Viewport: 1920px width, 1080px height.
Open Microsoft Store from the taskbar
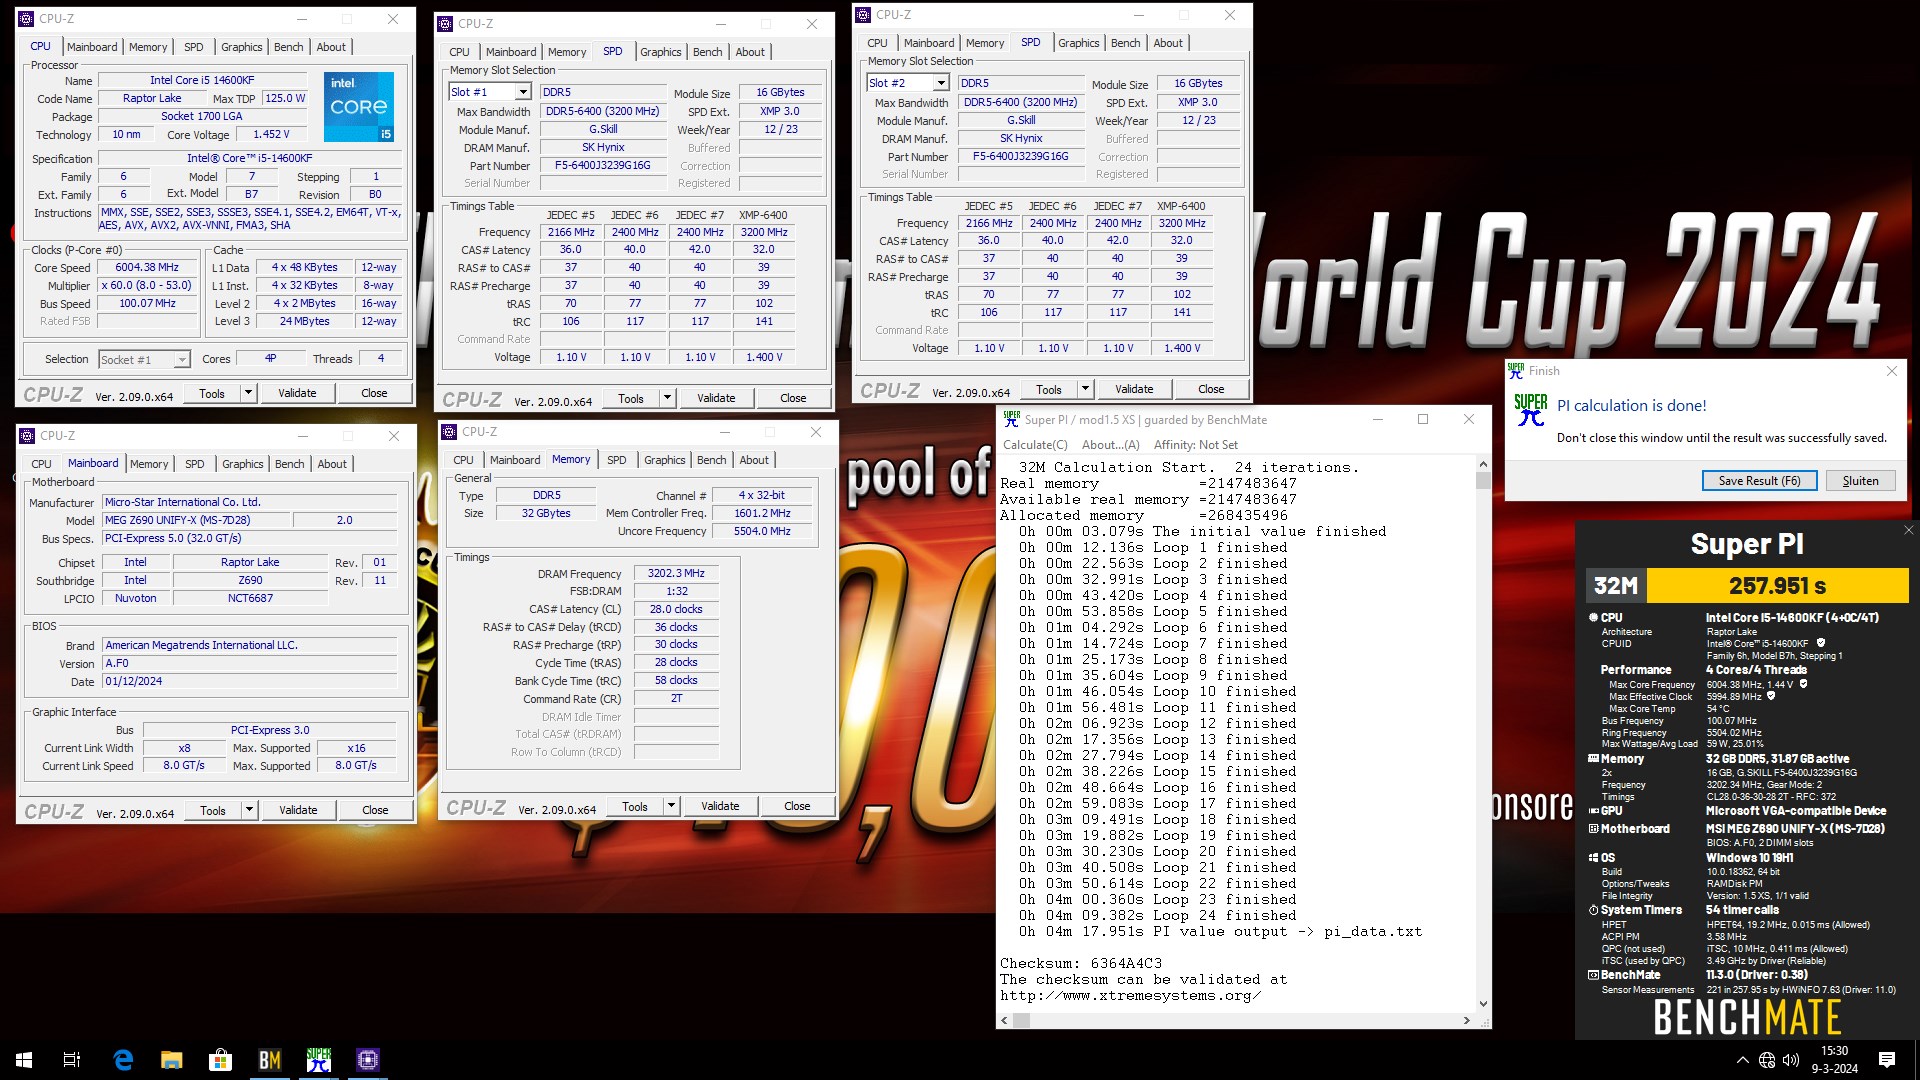(x=220, y=1060)
